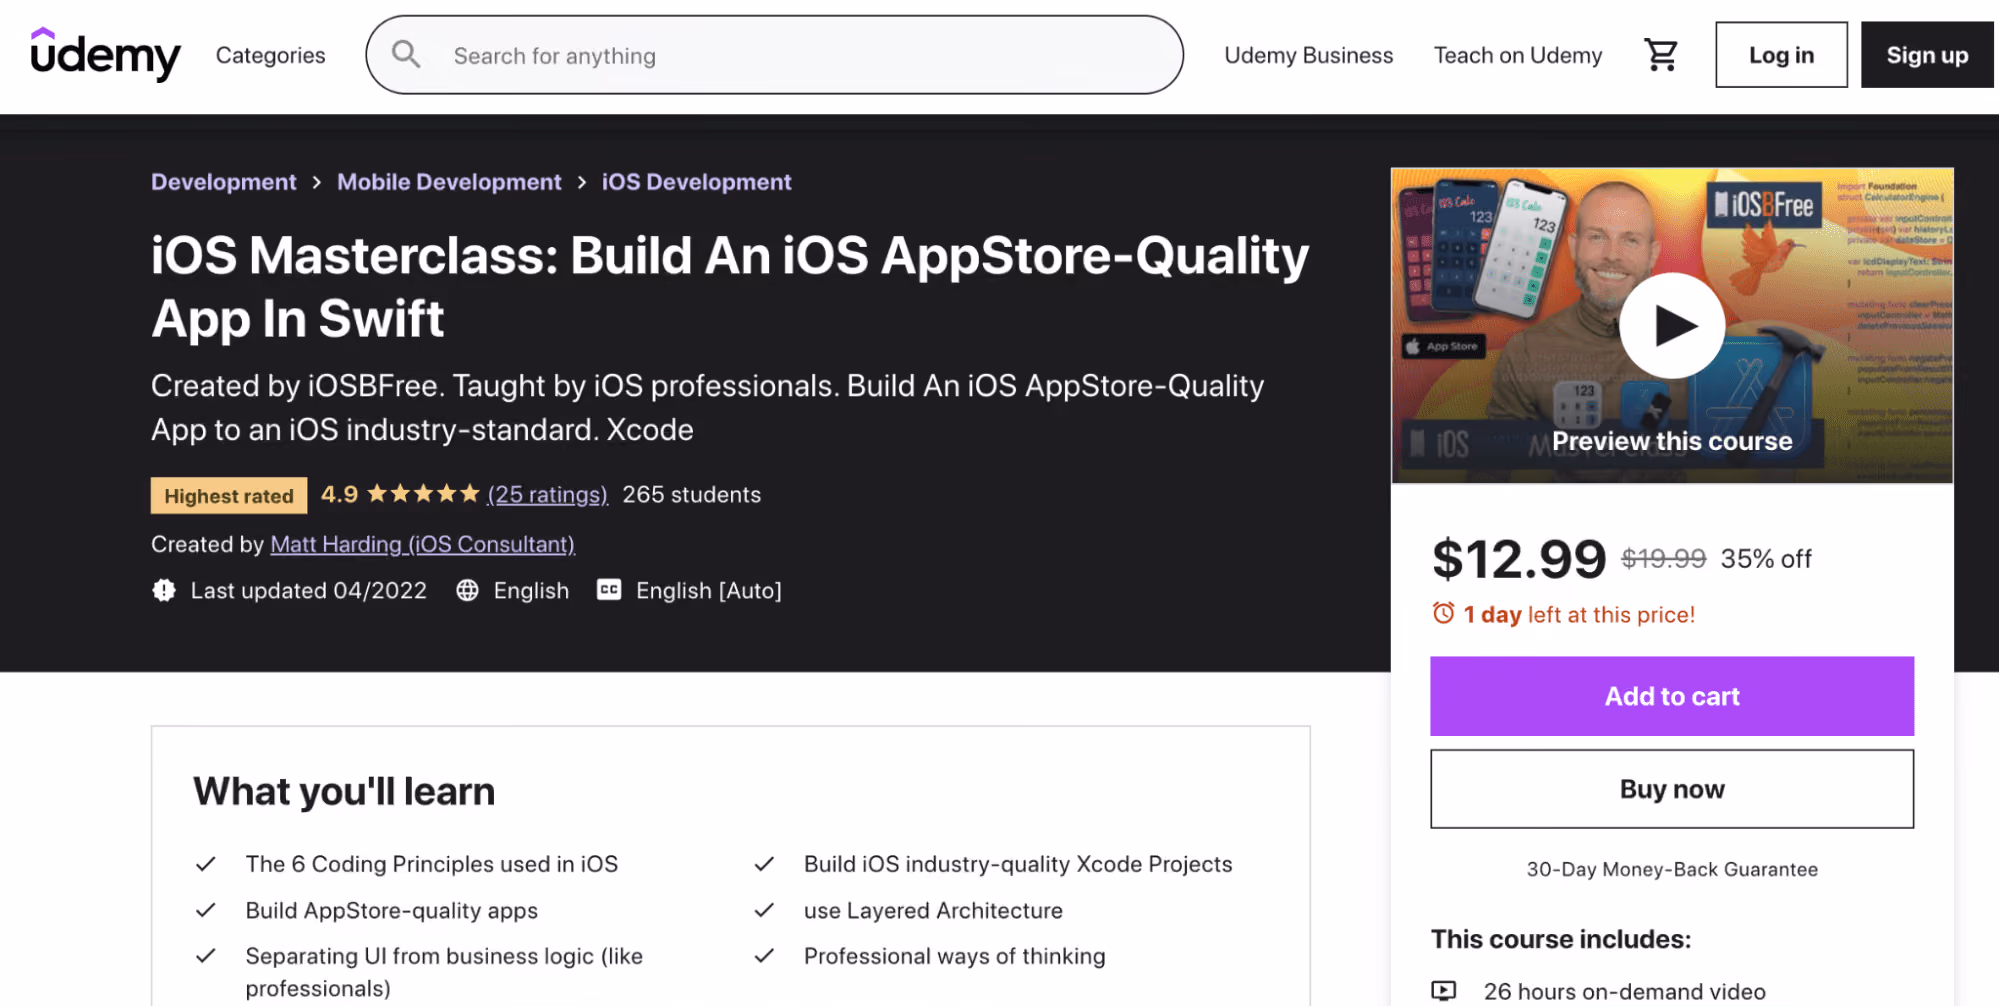The width and height of the screenshot is (1999, 1007).
Task: Click the search magnifier icon
Action: (x=406, y=54)
